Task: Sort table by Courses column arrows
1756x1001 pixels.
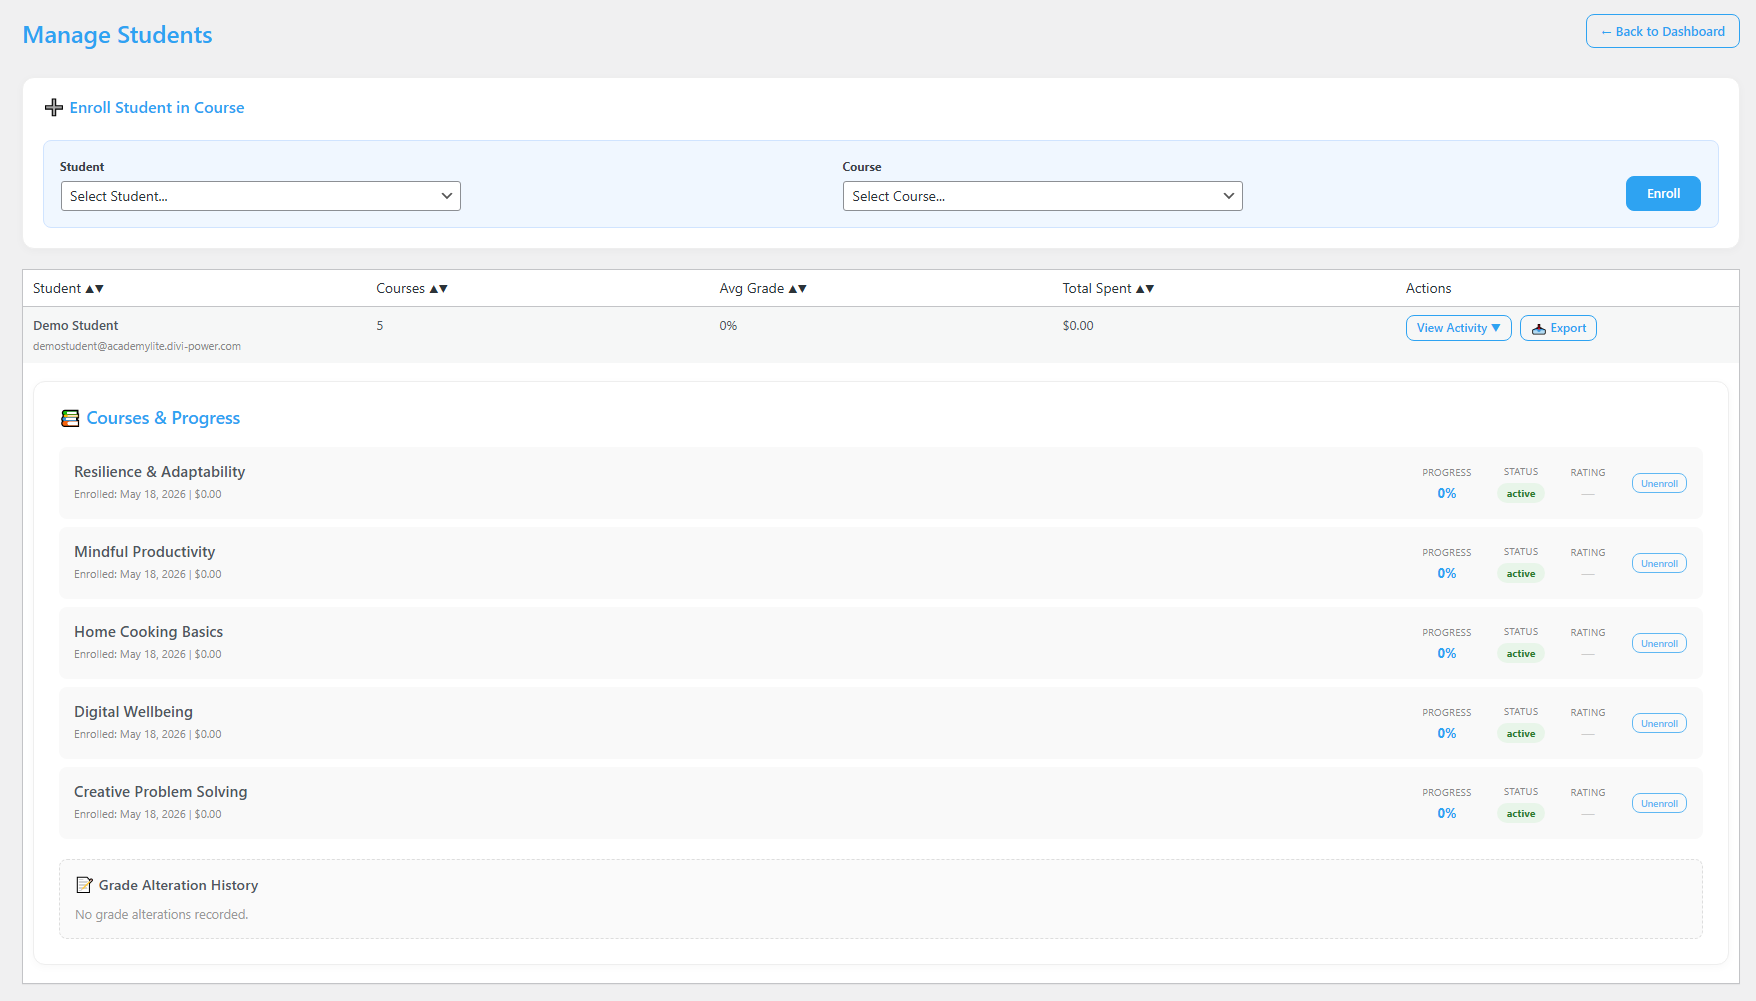Action: 439,289
